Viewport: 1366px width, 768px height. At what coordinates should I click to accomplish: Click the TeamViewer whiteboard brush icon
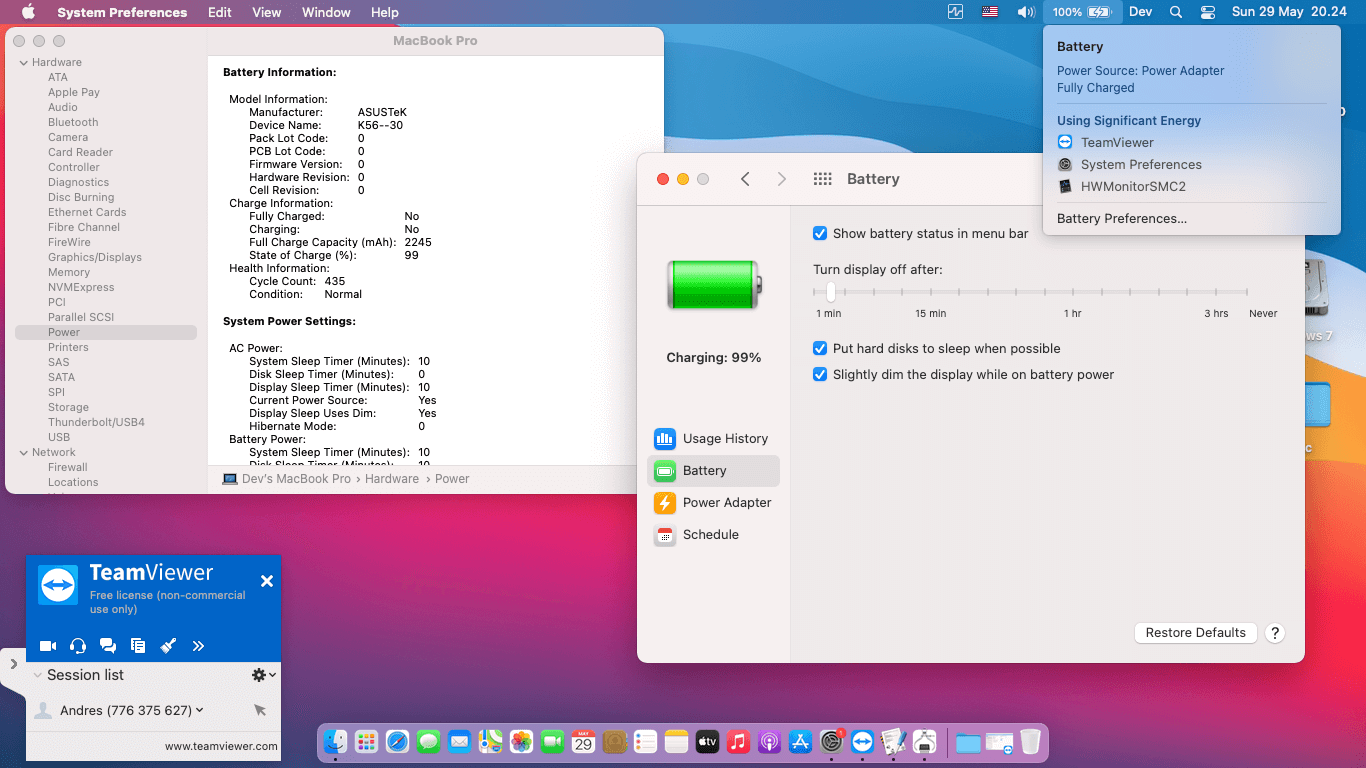pyautogui.click(x=168, y=646)
